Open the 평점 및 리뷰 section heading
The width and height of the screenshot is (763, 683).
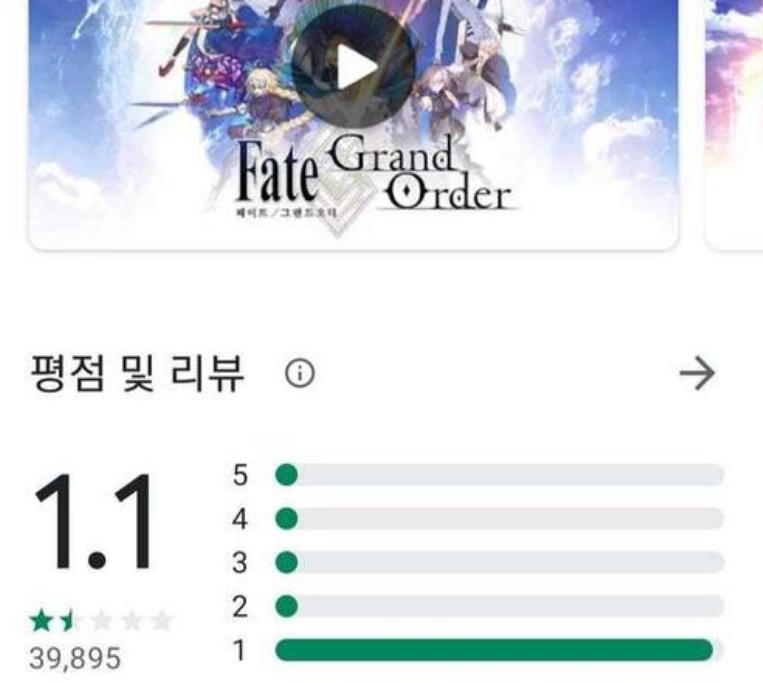pos(137,374)
